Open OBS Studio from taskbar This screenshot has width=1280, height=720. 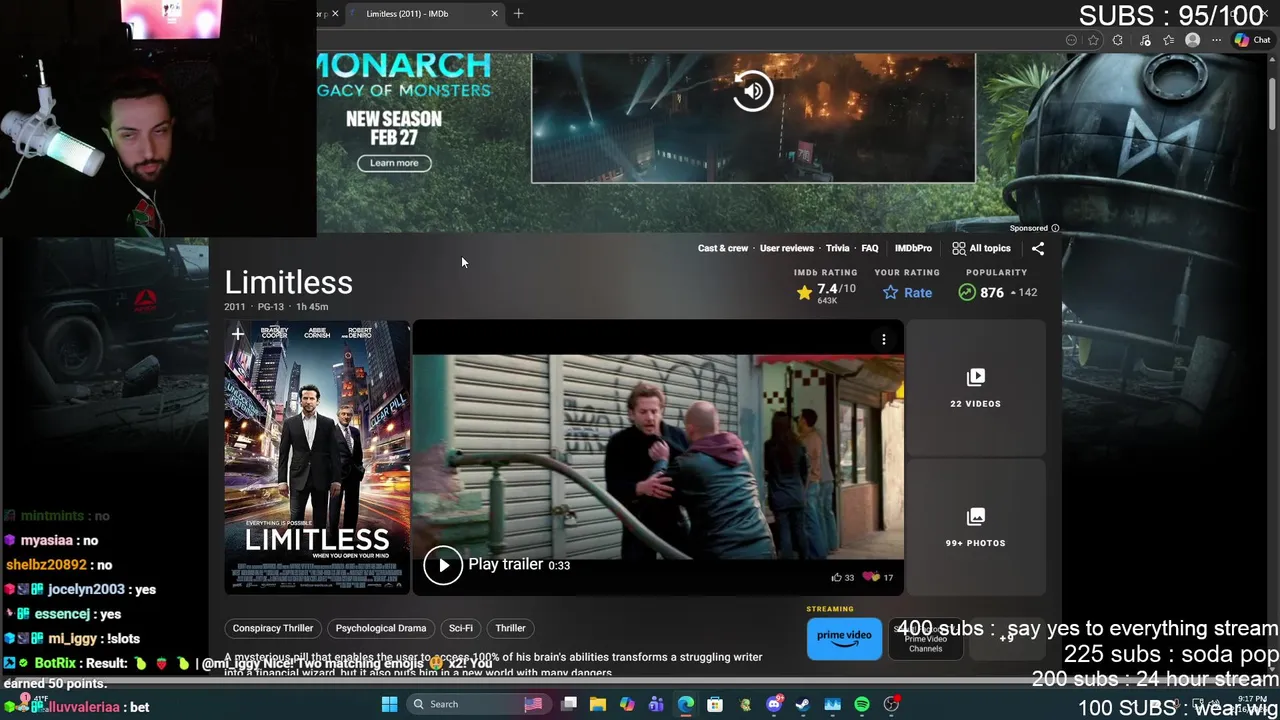[x=891, y=704]
